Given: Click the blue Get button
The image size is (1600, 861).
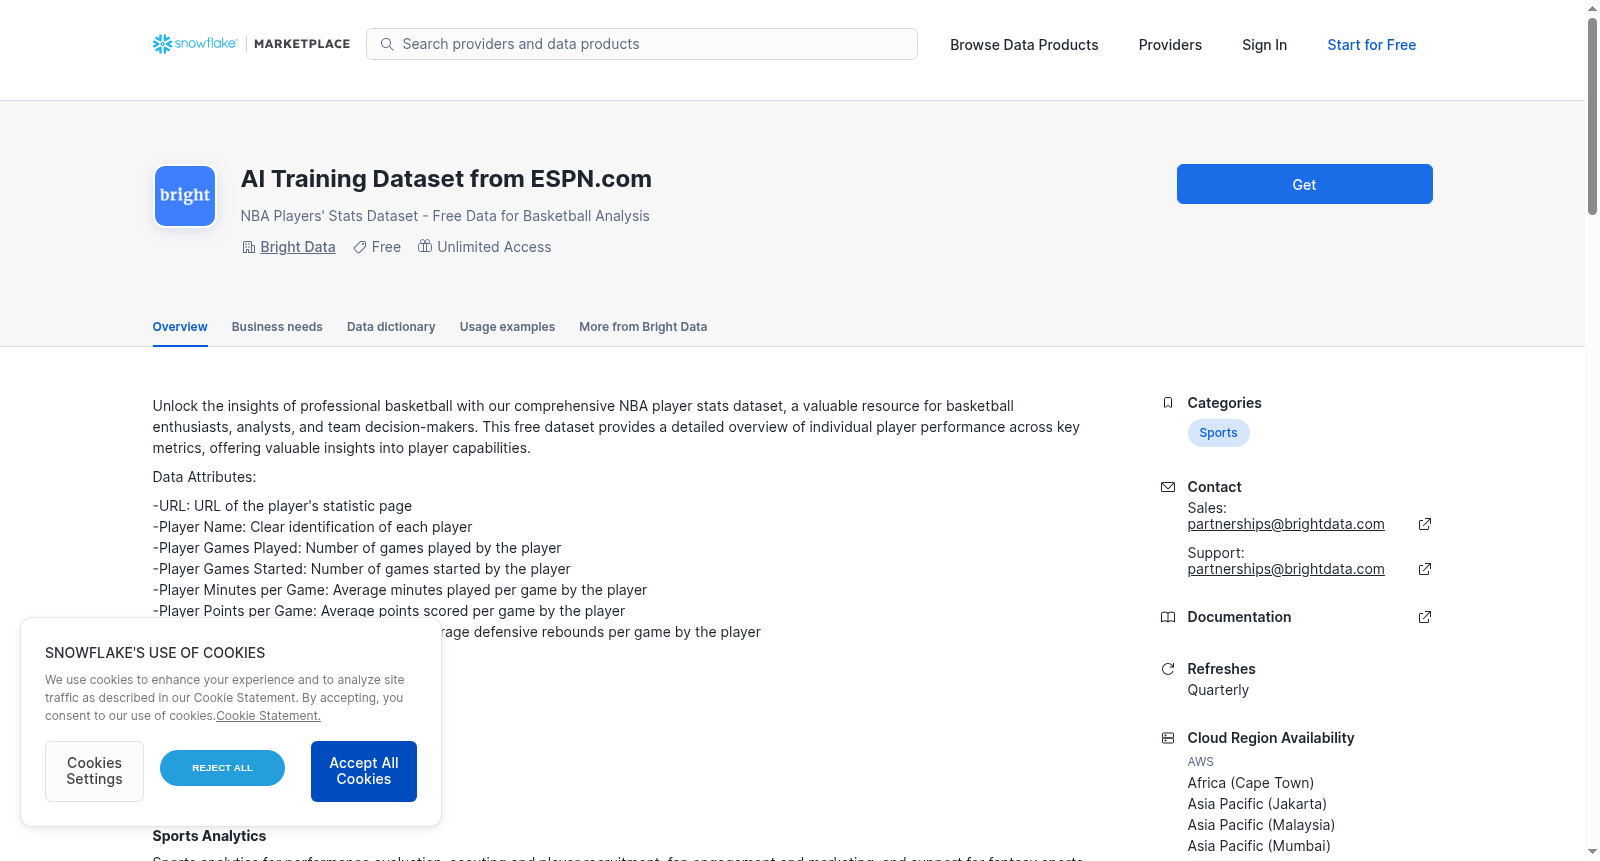Looking at the screenshot, I should [1305, 184].
